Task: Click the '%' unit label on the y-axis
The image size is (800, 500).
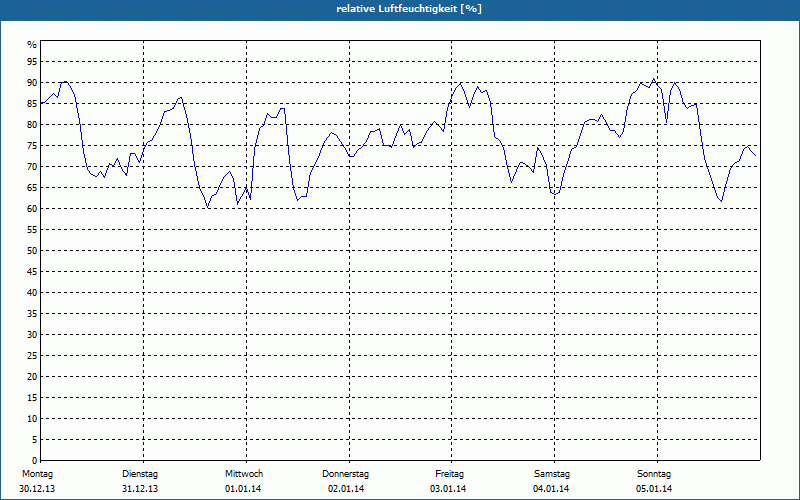Action: (x=32, y=45)
